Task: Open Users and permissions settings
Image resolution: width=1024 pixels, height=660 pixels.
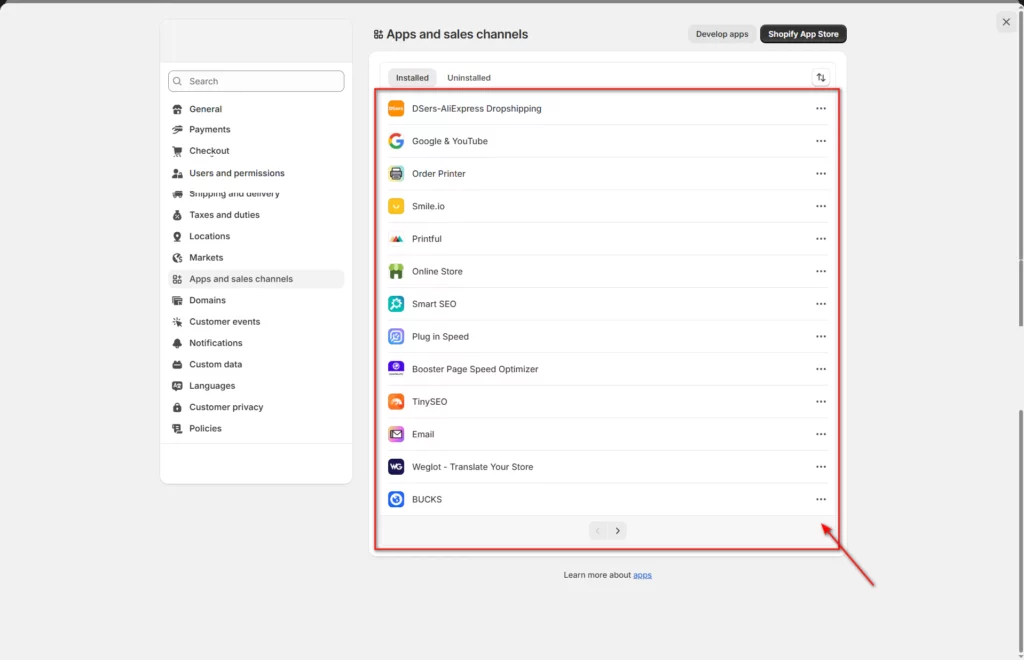Action: click(x=256, y=173)
